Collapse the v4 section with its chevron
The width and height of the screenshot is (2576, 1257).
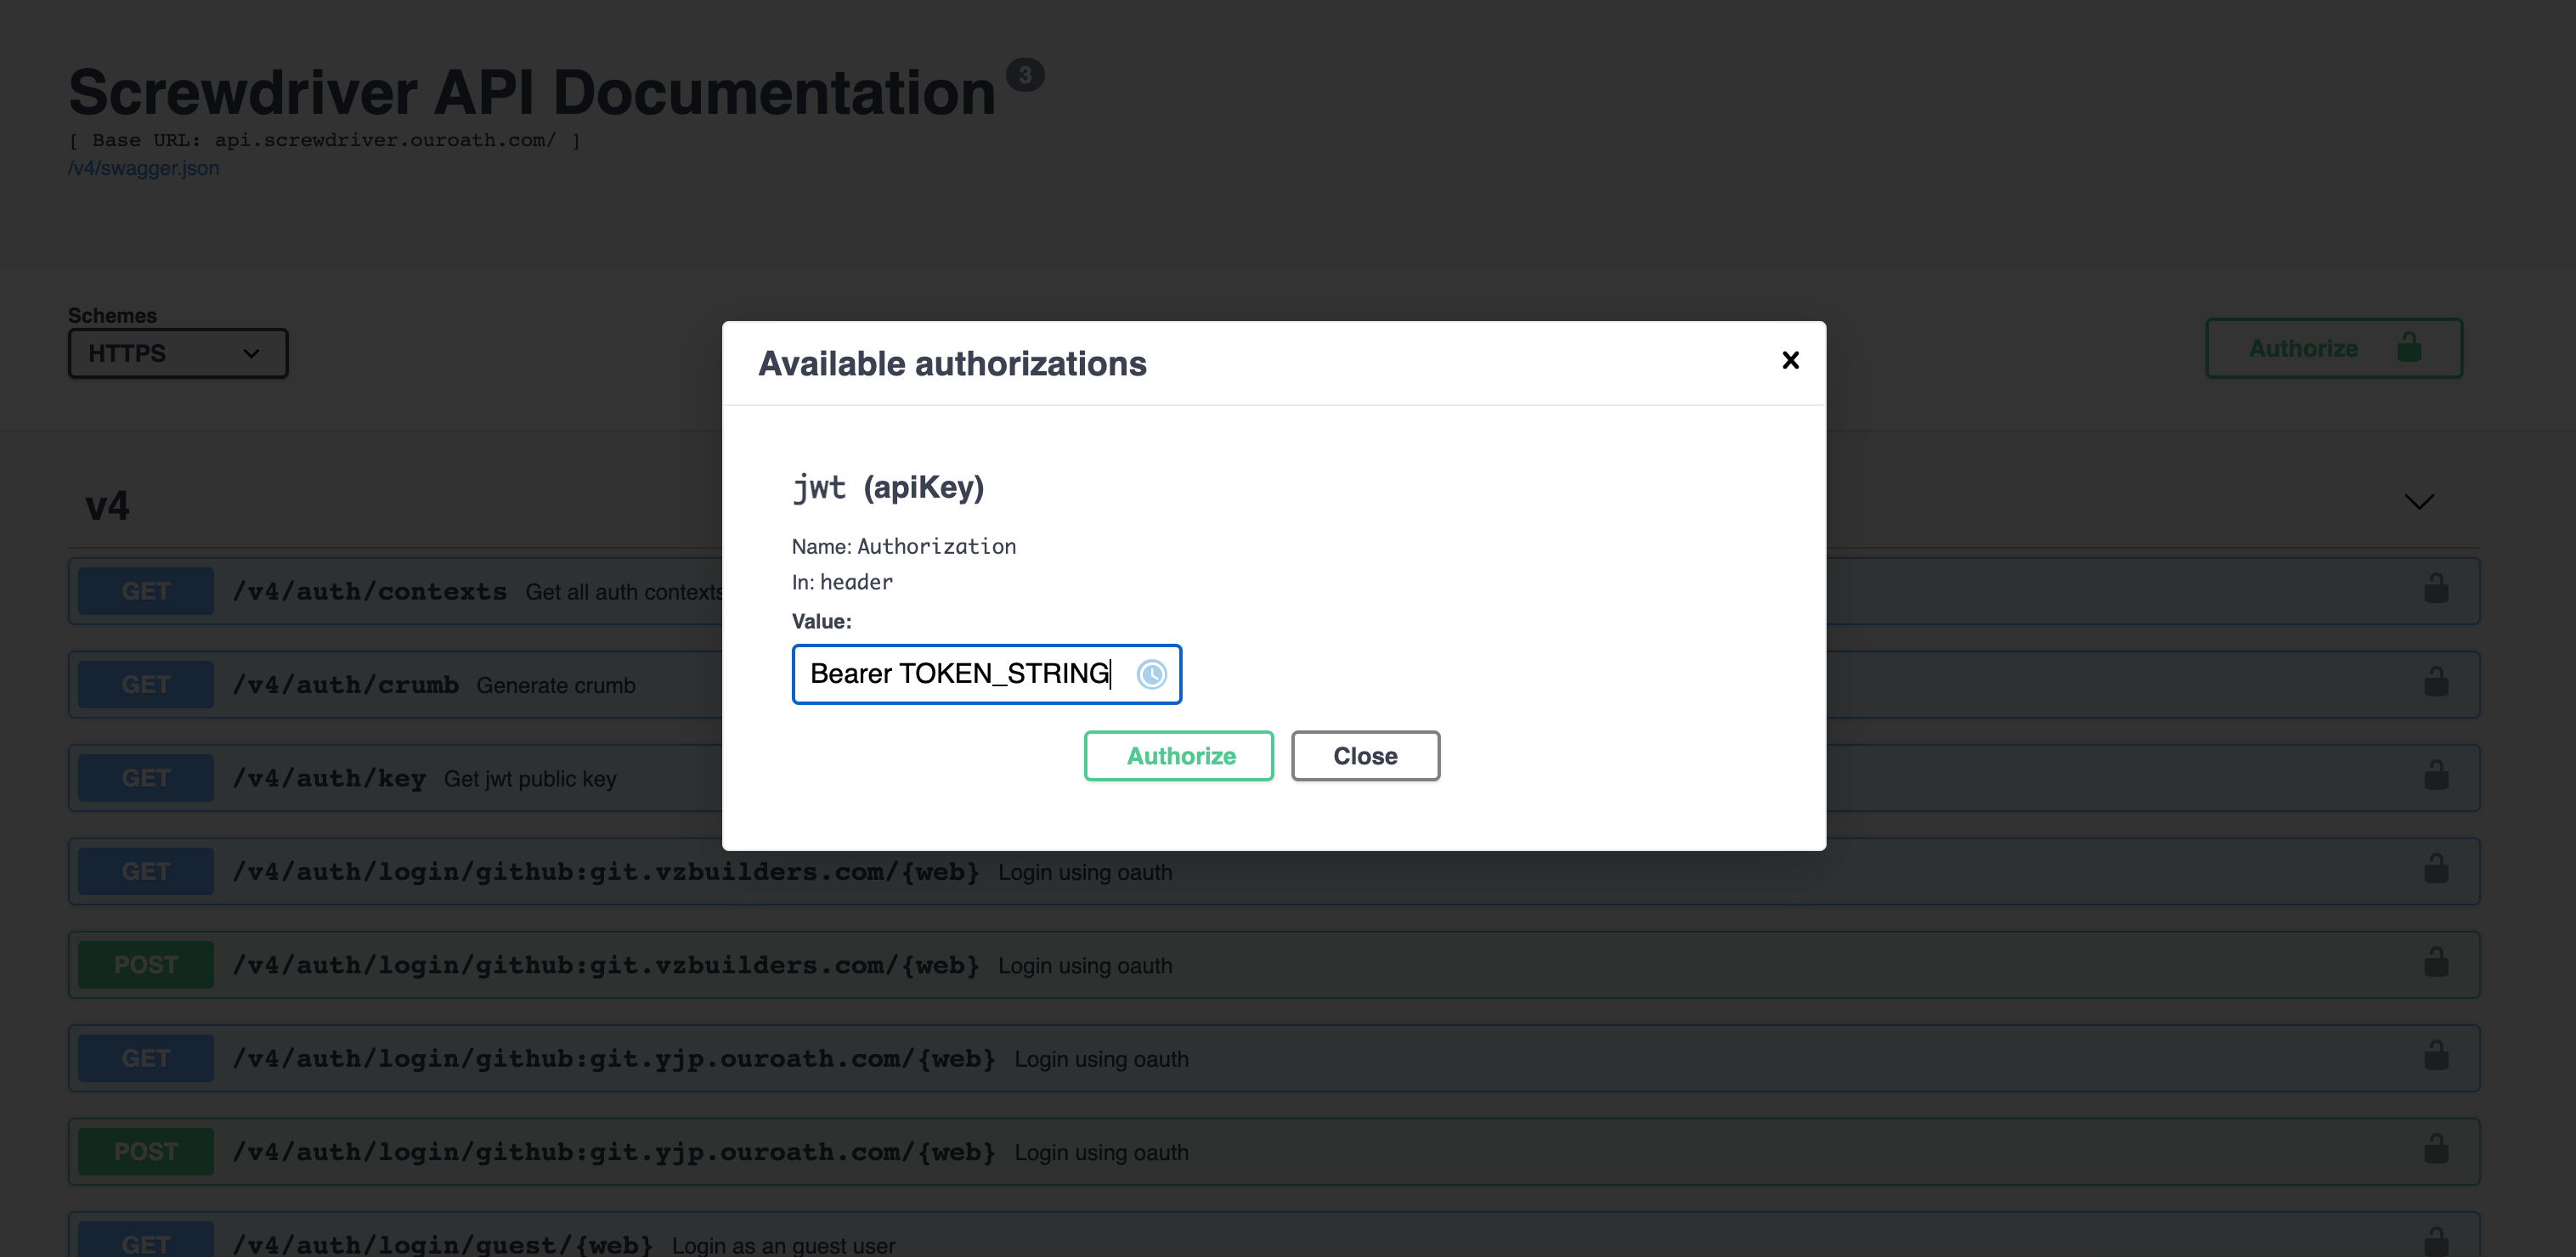[x=2418, y=502]
